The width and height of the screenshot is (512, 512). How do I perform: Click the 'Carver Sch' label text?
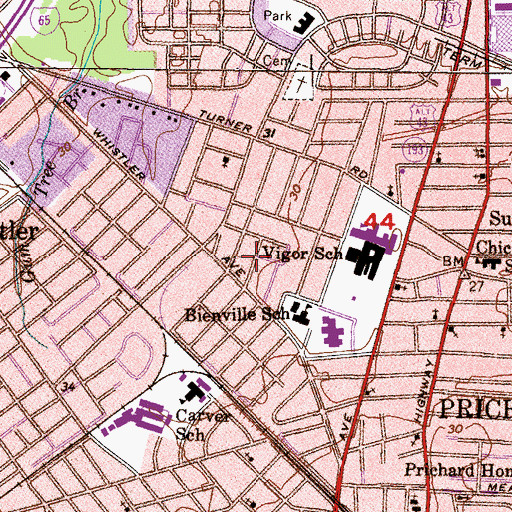pyautogui.click(x=203, y=425)
